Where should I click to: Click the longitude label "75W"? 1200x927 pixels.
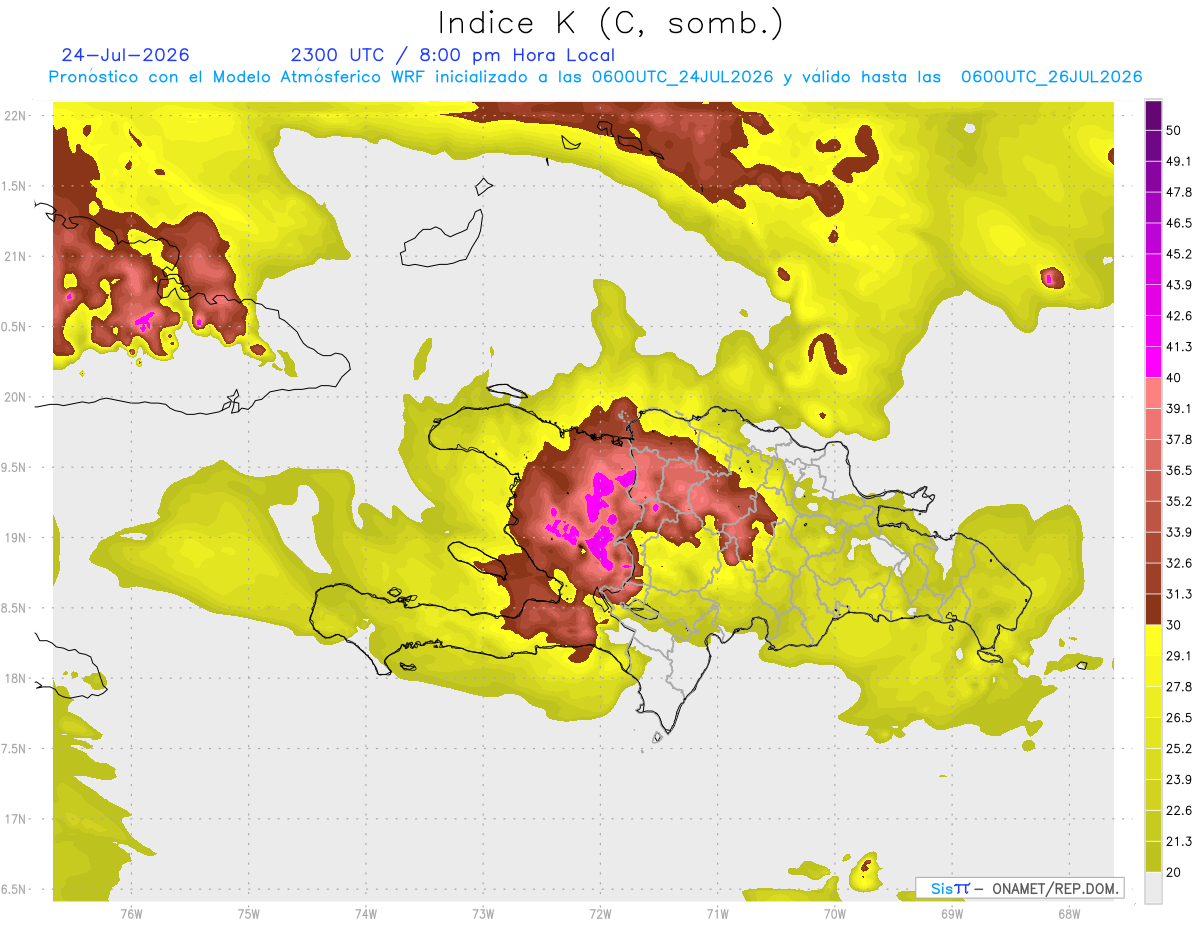(248, 913)
